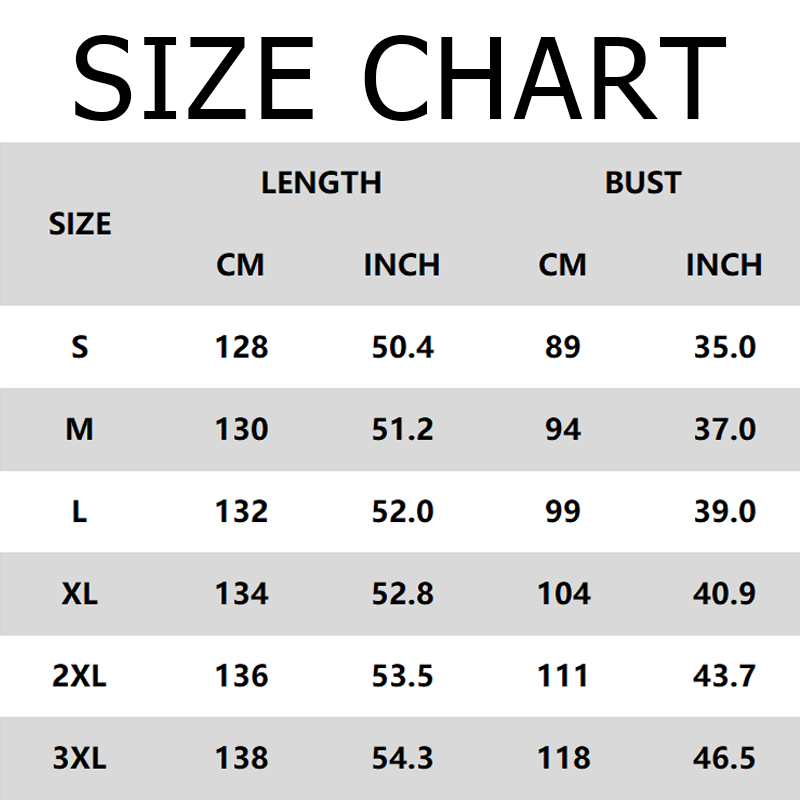The height and width of the screenshot is (800, 800).
Task: Click the 118 bust CM value
Action: coord(563,758)
